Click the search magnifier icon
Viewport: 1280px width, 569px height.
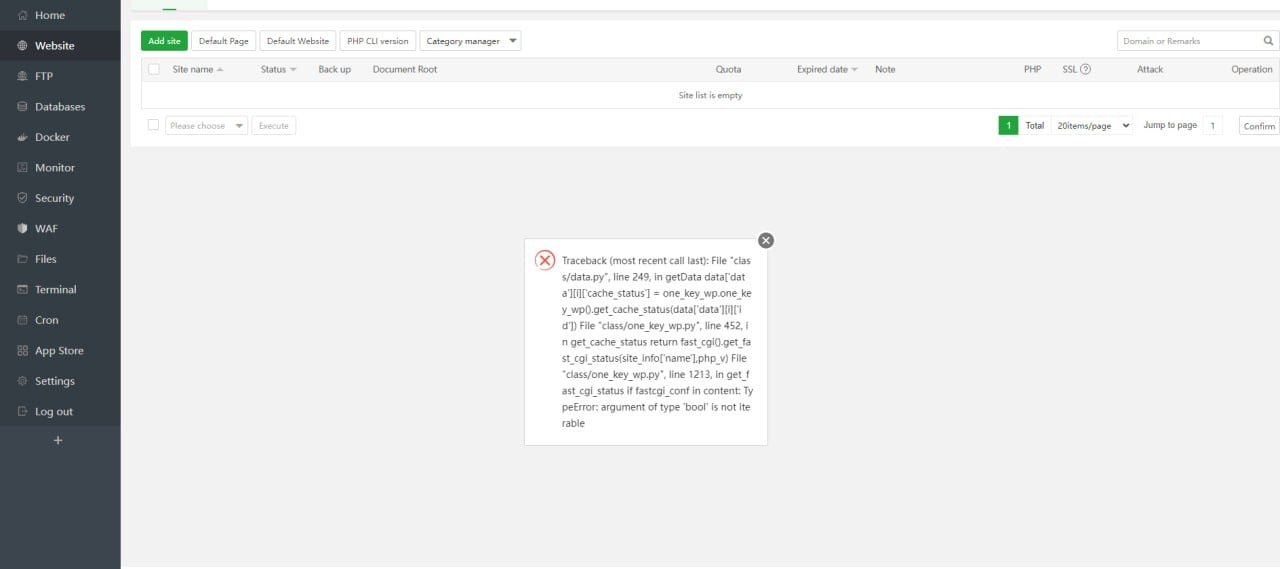[x=1269, y=41]
